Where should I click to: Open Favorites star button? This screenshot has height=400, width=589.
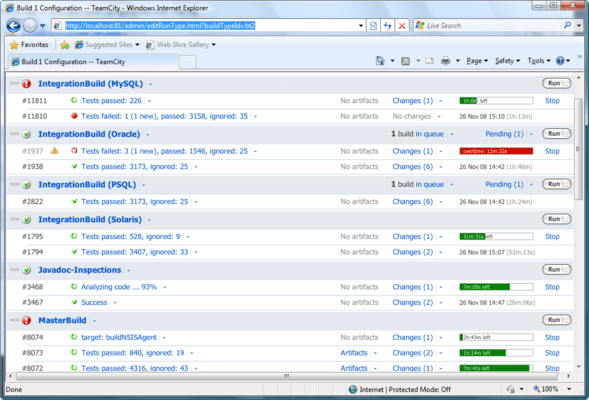29,45
